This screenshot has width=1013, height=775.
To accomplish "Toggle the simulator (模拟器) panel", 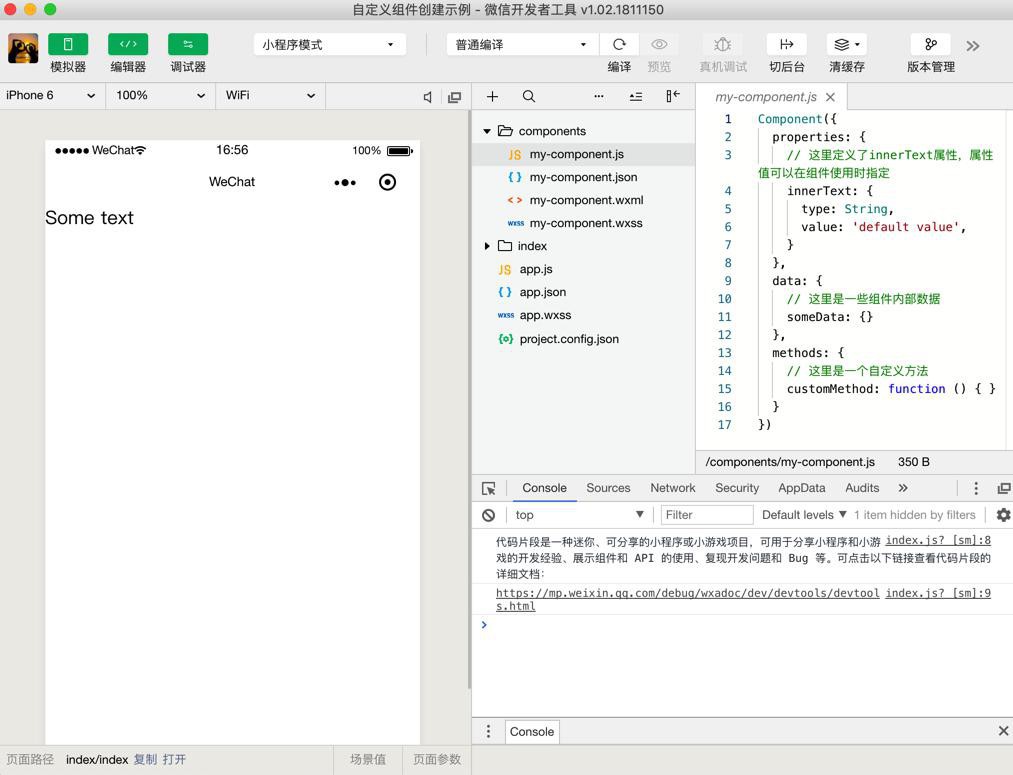I will pos(68,44).
